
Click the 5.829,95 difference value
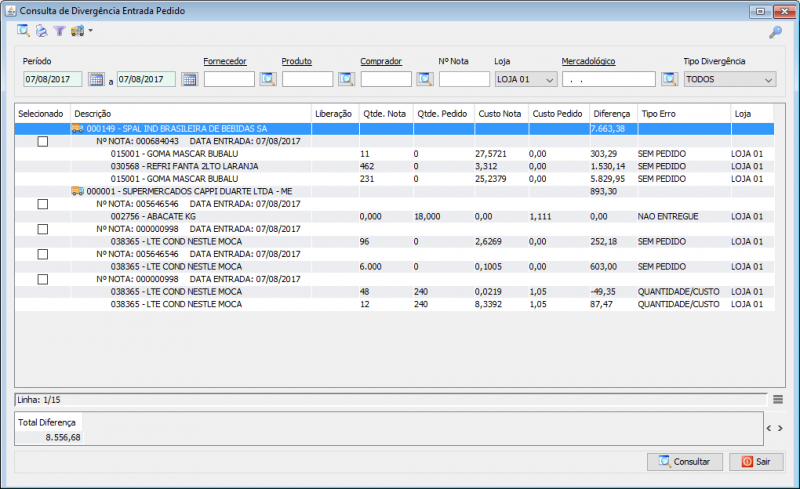point(608,179)
